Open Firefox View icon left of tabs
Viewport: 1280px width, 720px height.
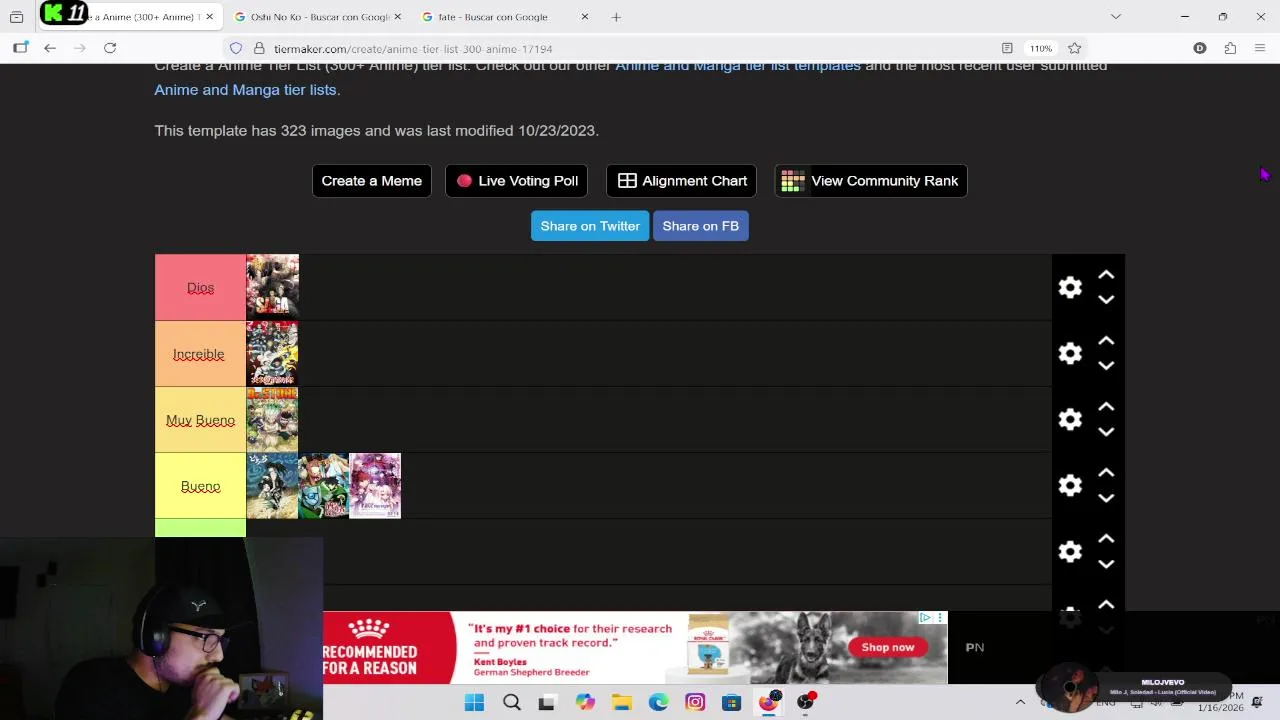[x=16, y=17]
